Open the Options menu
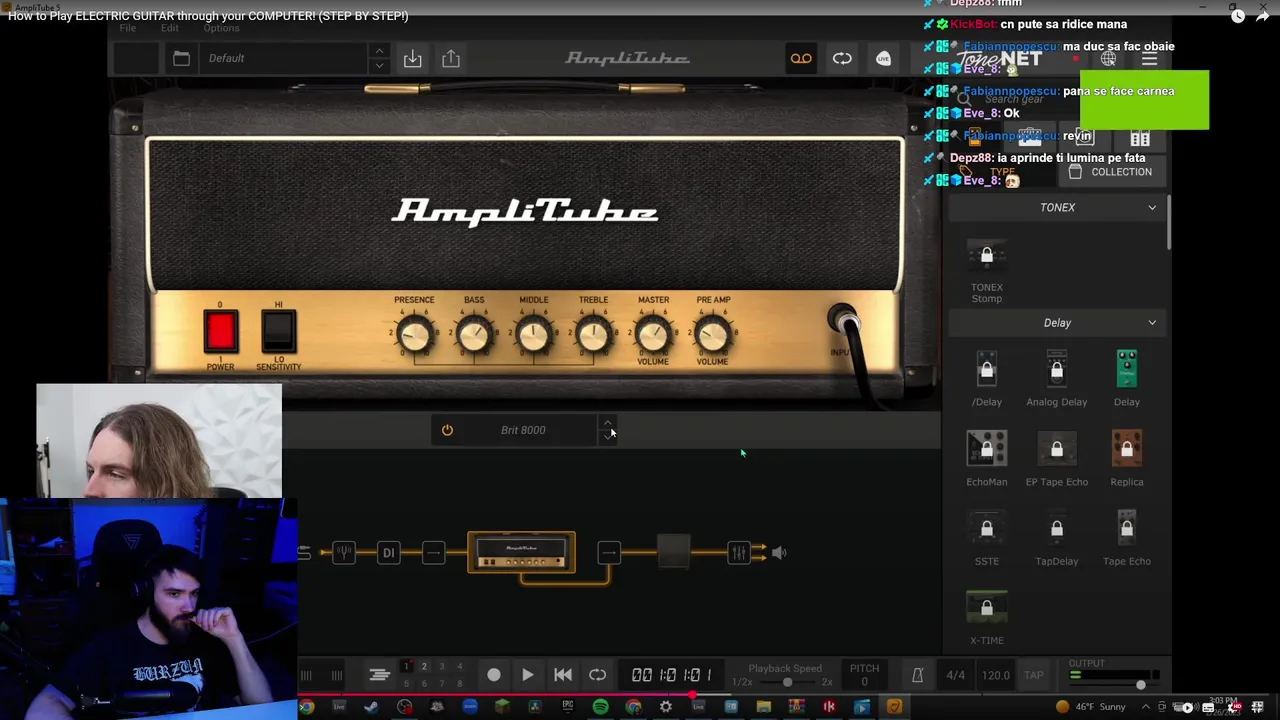This screenshot has width=1280, height=720. point(221,28)
